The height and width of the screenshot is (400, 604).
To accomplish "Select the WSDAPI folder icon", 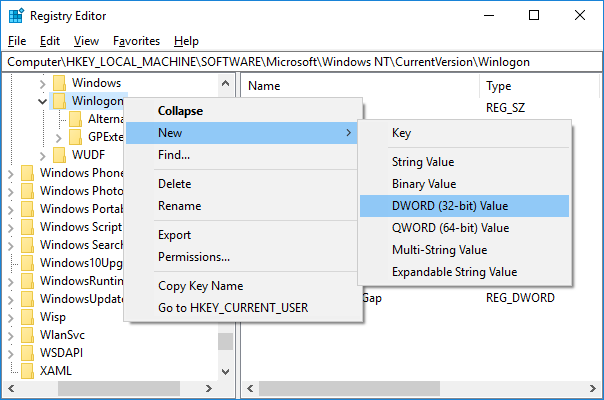I will 27,353.
